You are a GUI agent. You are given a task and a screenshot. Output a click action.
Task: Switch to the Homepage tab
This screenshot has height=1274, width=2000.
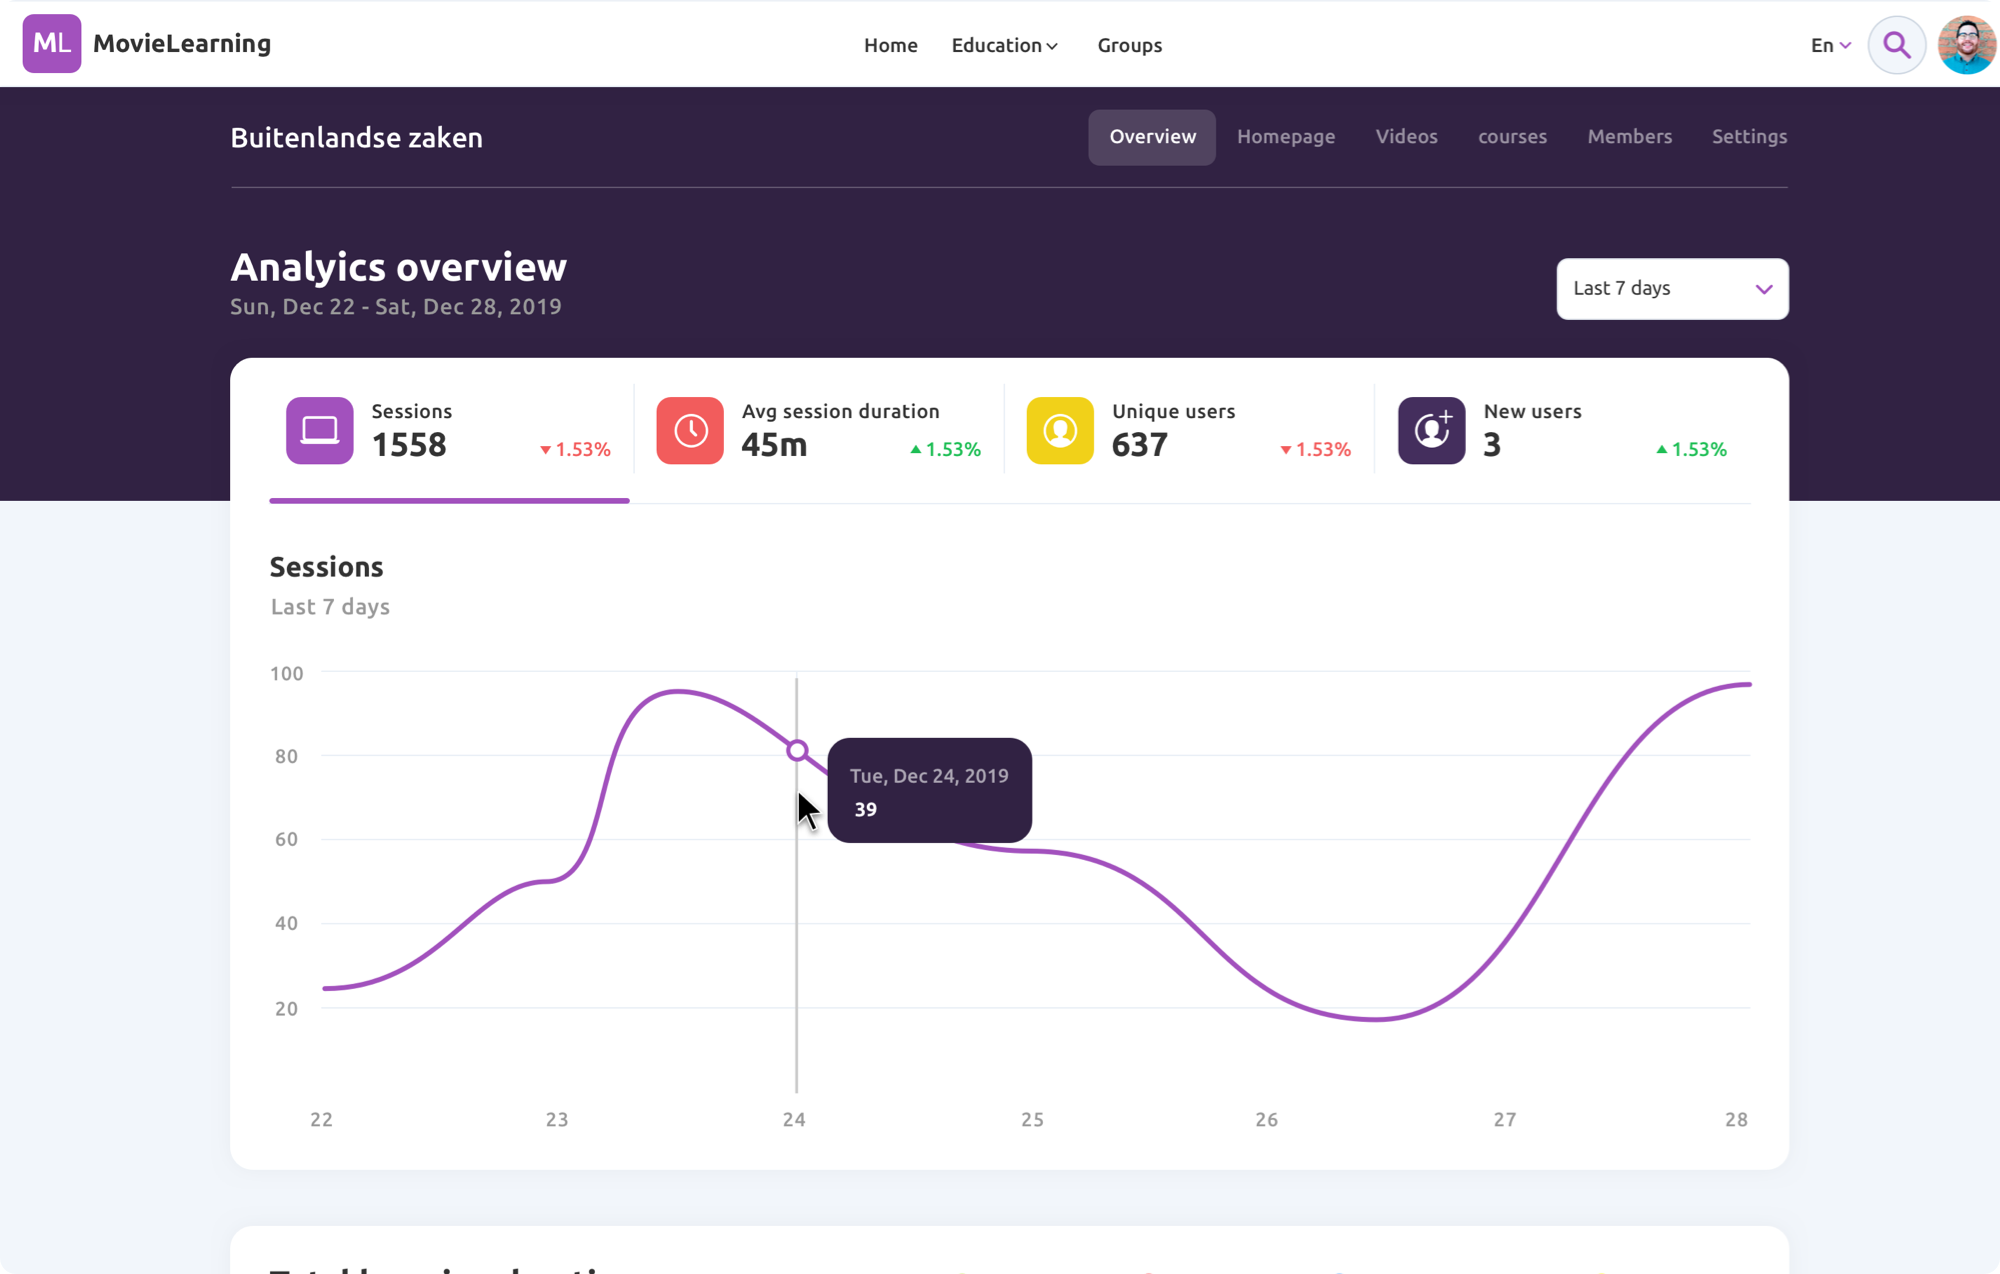(1286, 137)
